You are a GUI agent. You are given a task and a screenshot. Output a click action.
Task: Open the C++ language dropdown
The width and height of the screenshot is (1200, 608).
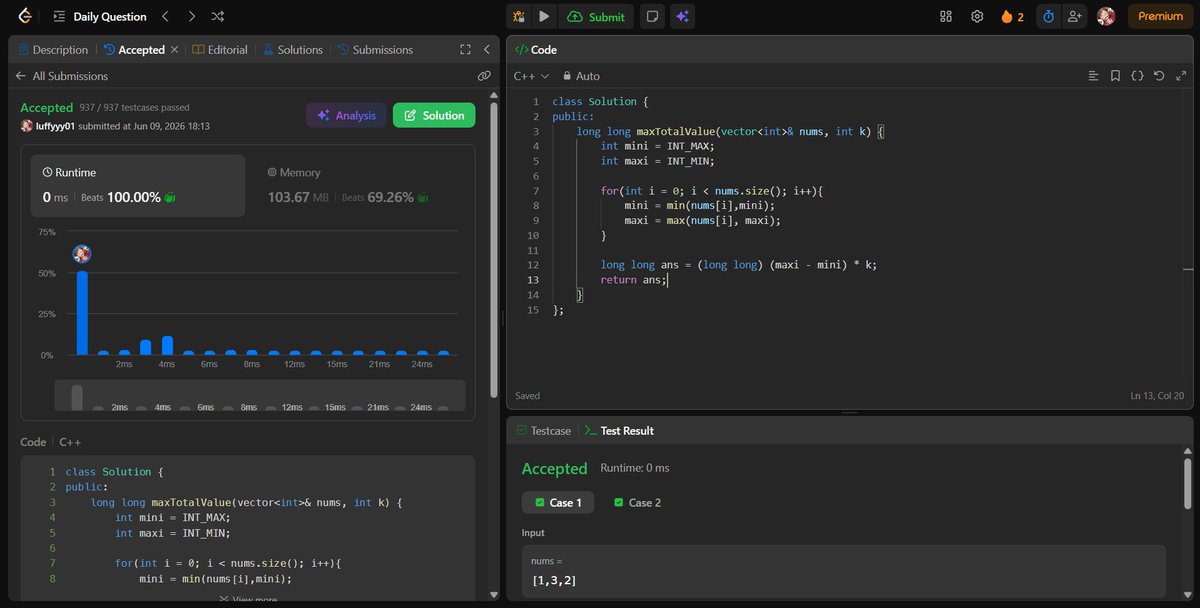[x=531, y=75]
